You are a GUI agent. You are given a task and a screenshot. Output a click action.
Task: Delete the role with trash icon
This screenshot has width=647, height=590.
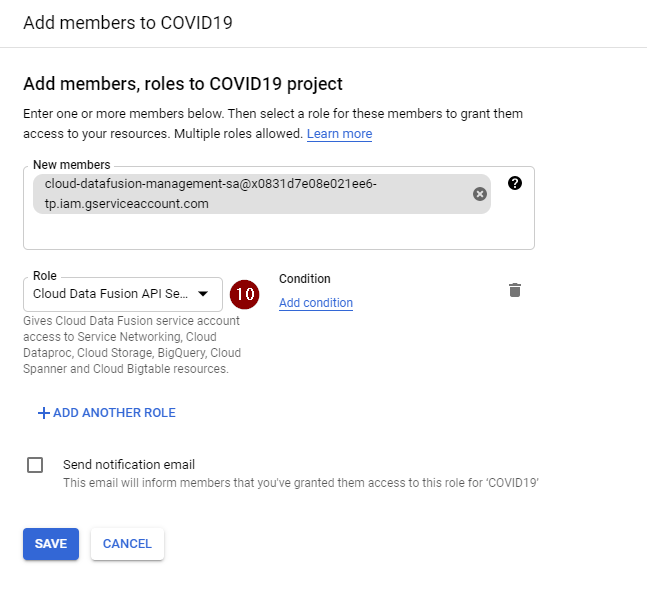515,290
